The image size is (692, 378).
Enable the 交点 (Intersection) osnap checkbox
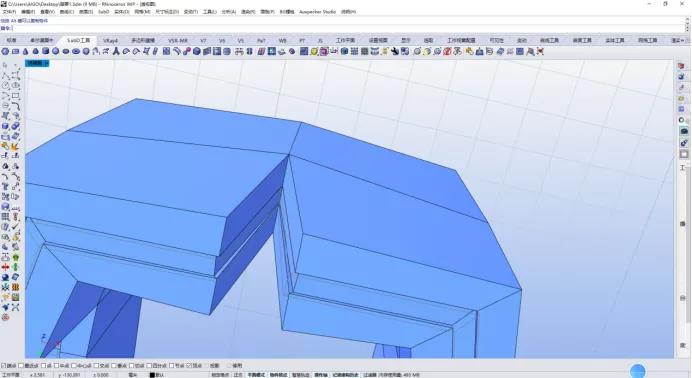coord(96,366)
